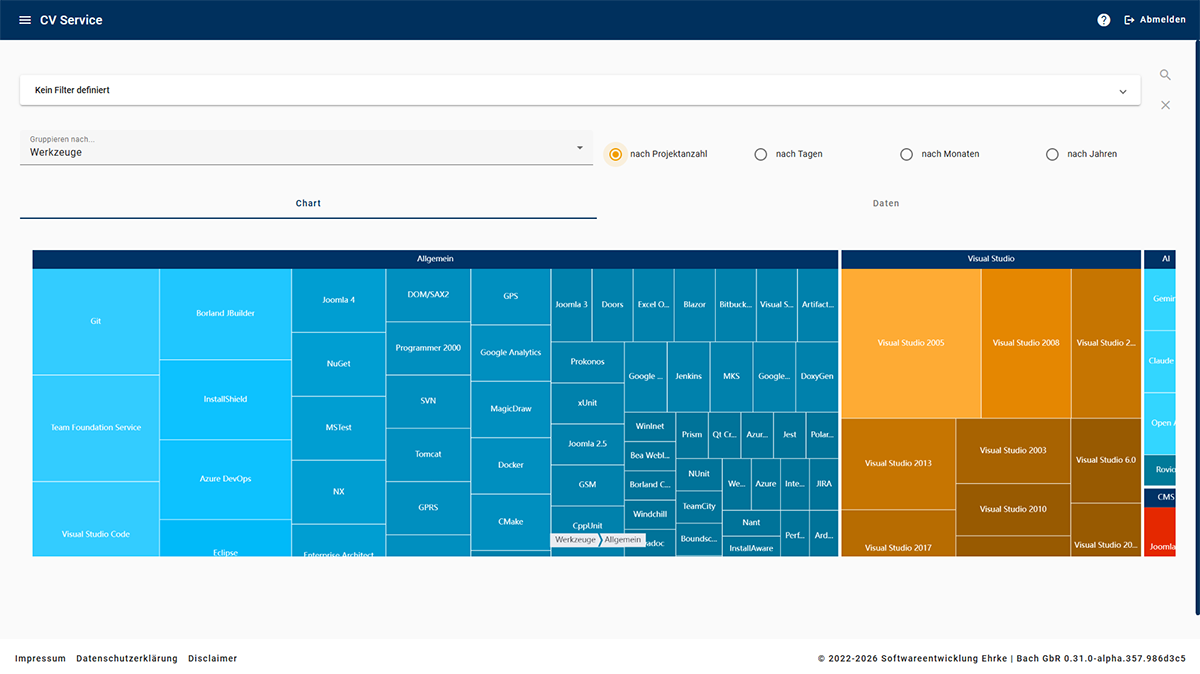Click the Blazor tile
This screenshot has width=1200, height=674.
(x=694, y=305)
